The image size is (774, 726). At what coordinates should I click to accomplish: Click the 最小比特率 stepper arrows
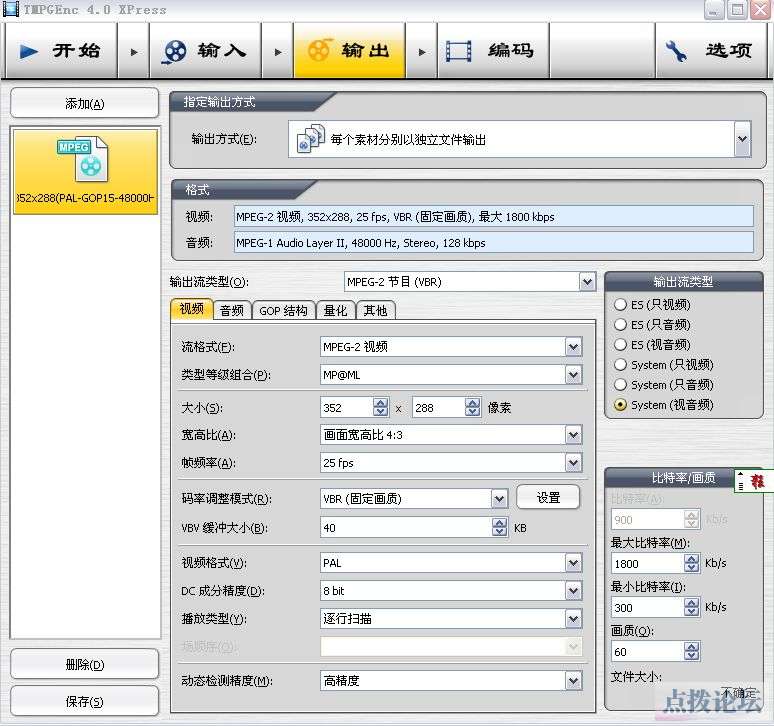click(x=692, y=607)
